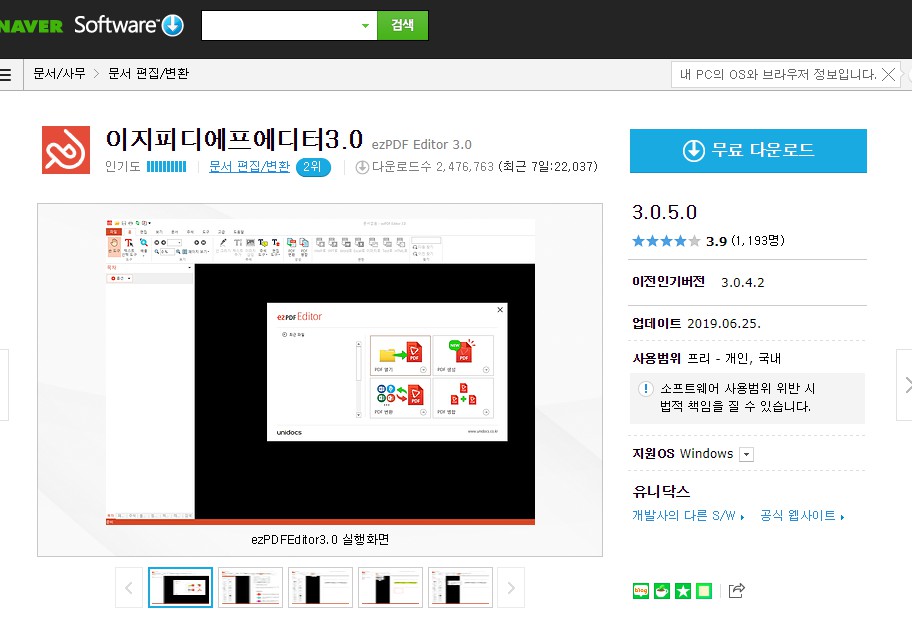This screenshot has width=912, height=643.
Task: Open the 문서 편집/변환 breadcrumb
Action: [148, 73]
